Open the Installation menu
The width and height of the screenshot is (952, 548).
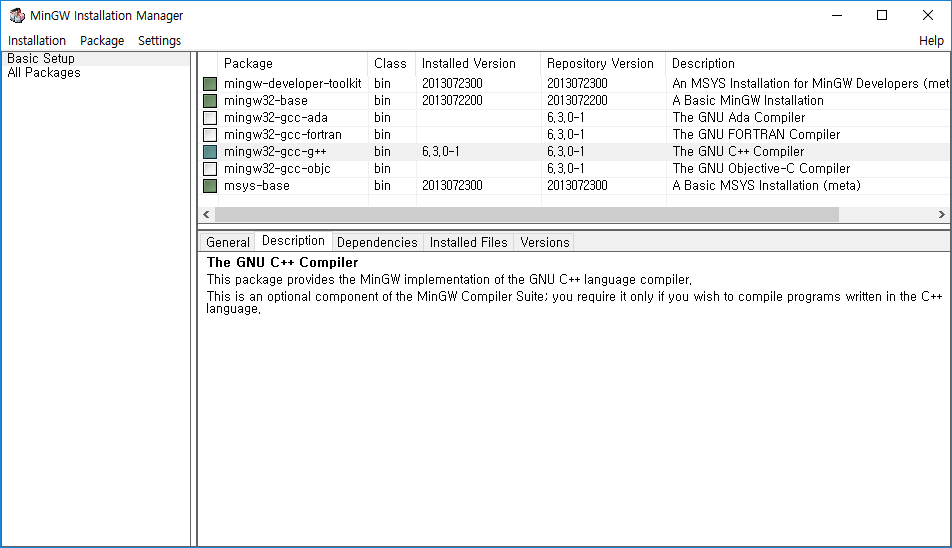click(x=36, y=41)
